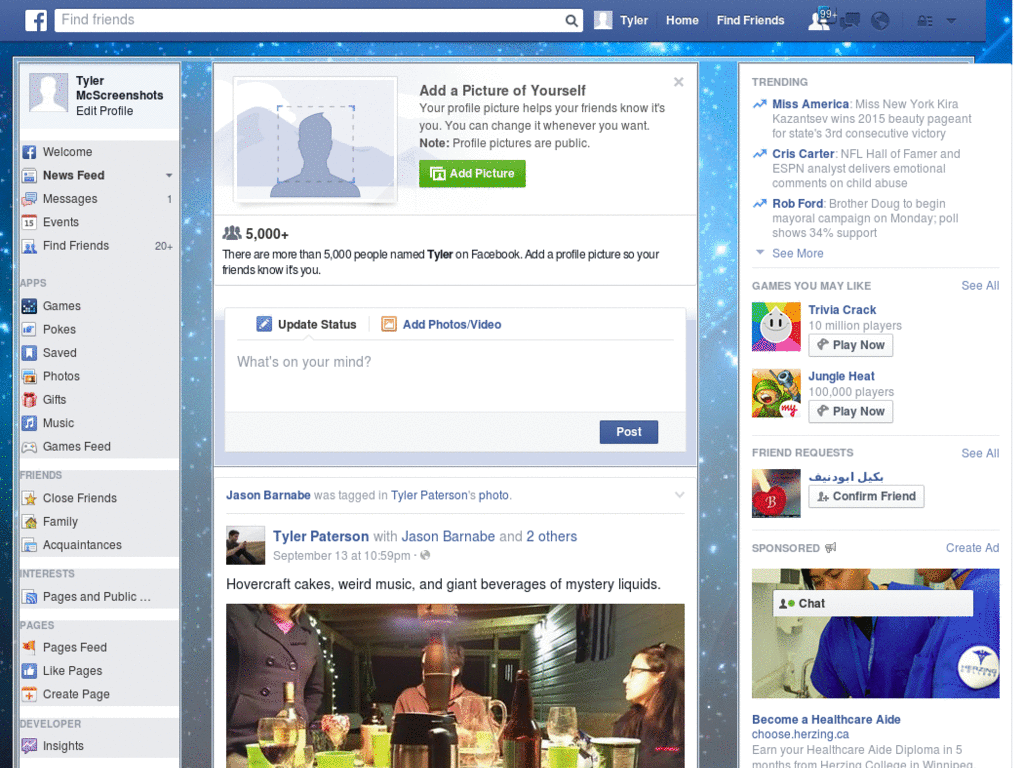The height and width of the screenshot is (768, 1024).
Task: Open the Rob Ford trending topic
Action: pos(797,204)
